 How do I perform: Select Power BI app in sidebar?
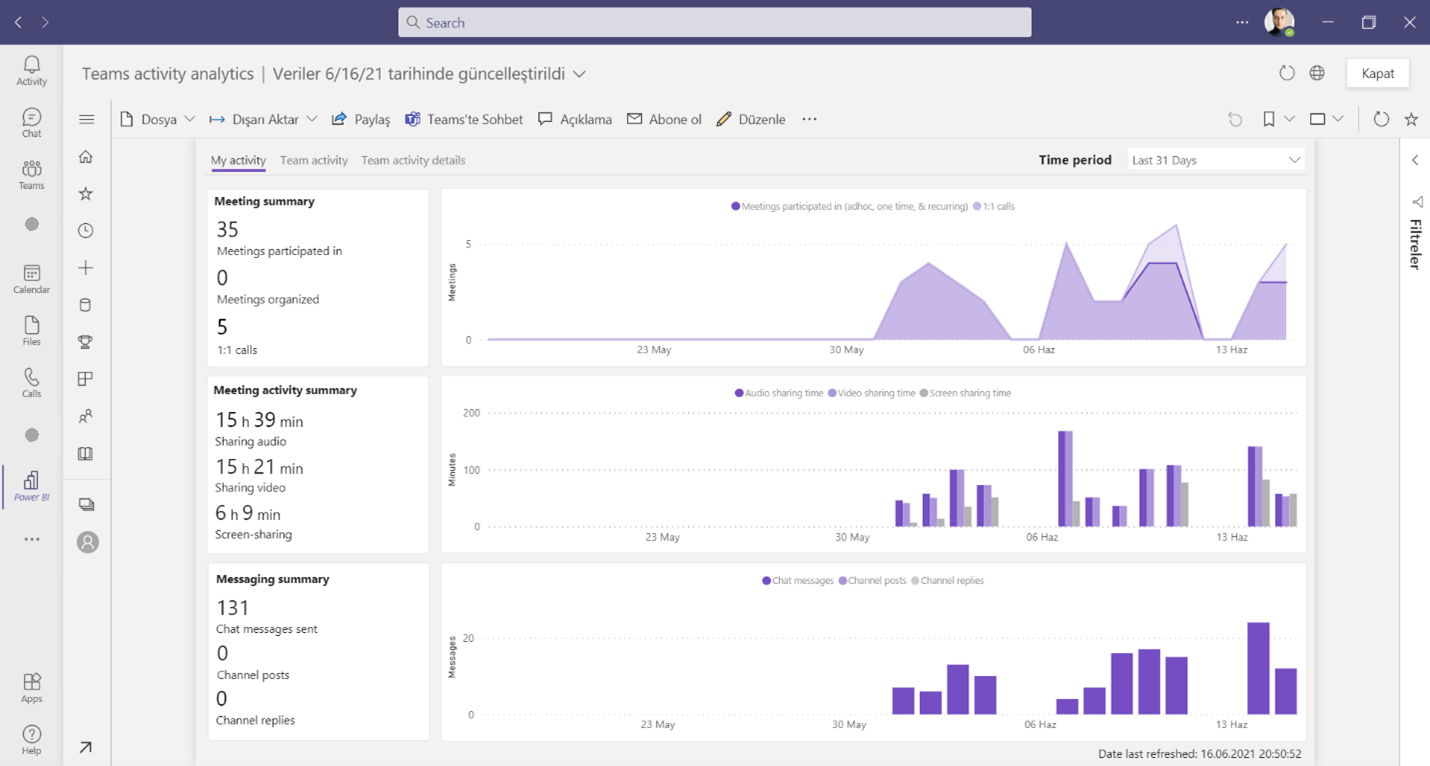tap(32, 486)
